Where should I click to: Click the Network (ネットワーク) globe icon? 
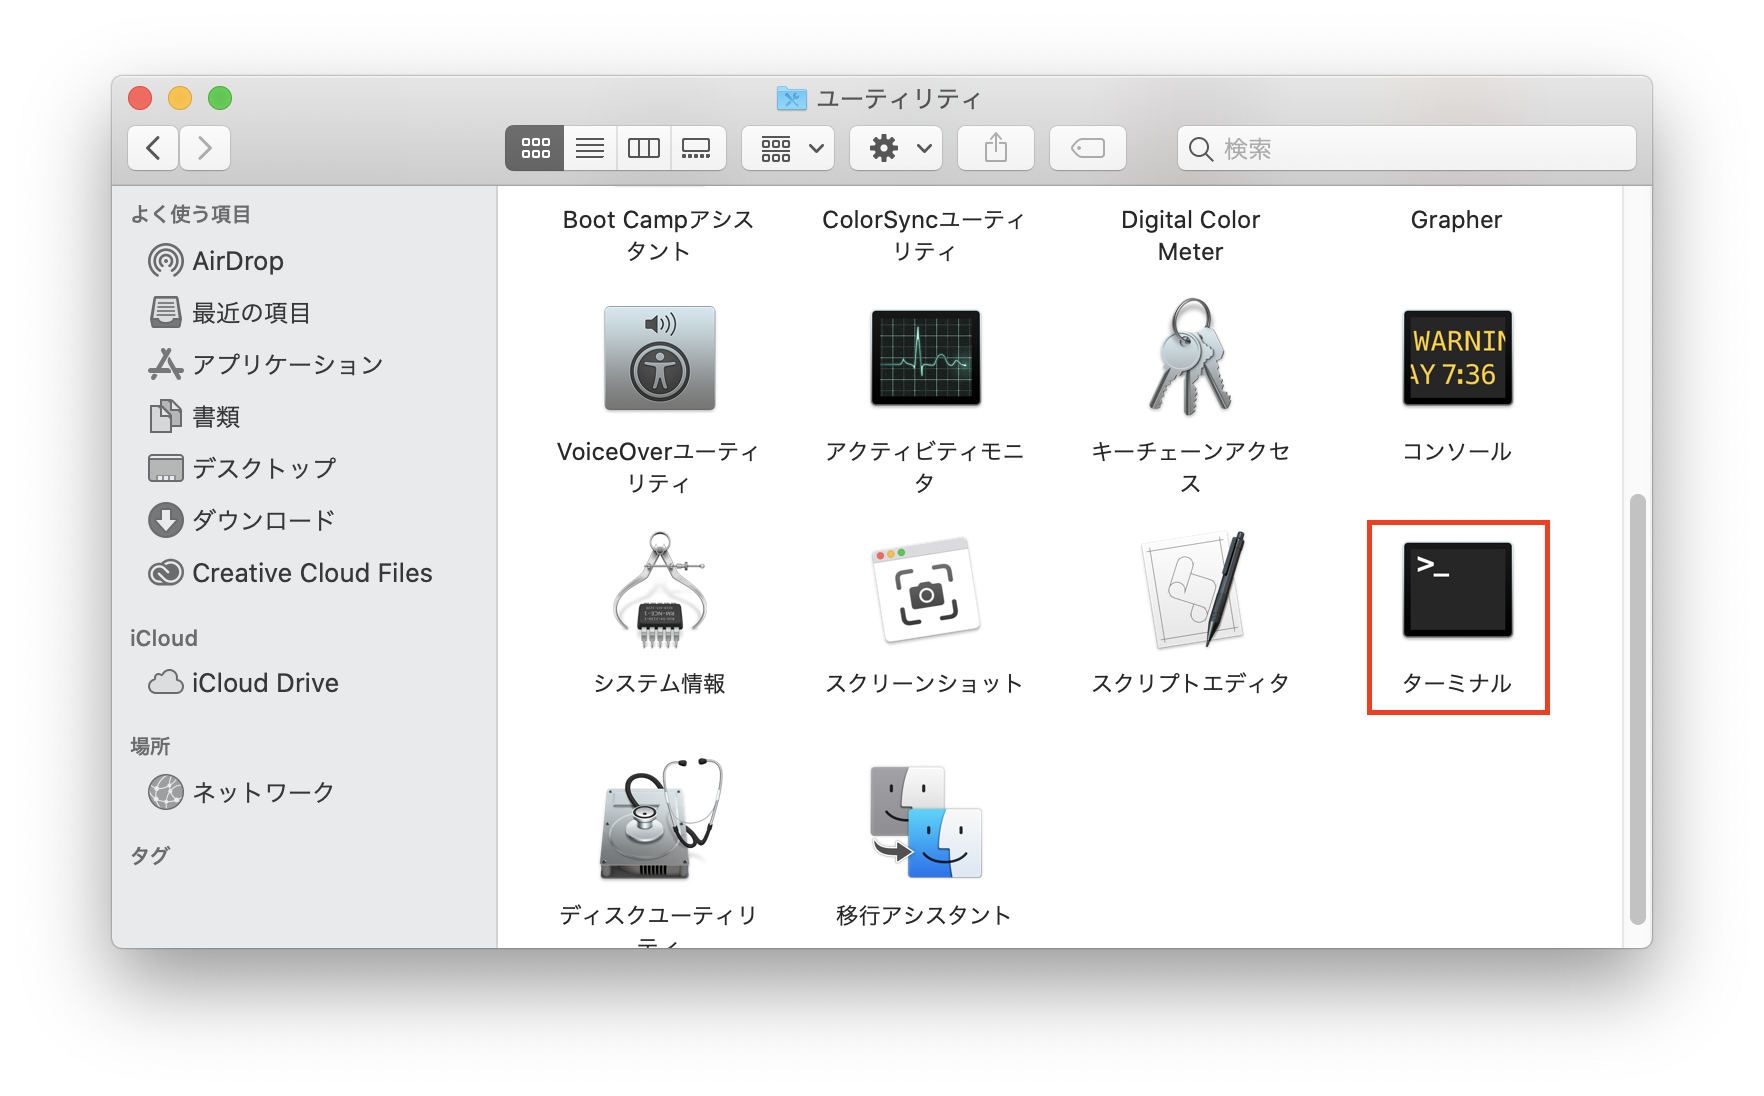(x=166, y=792)
